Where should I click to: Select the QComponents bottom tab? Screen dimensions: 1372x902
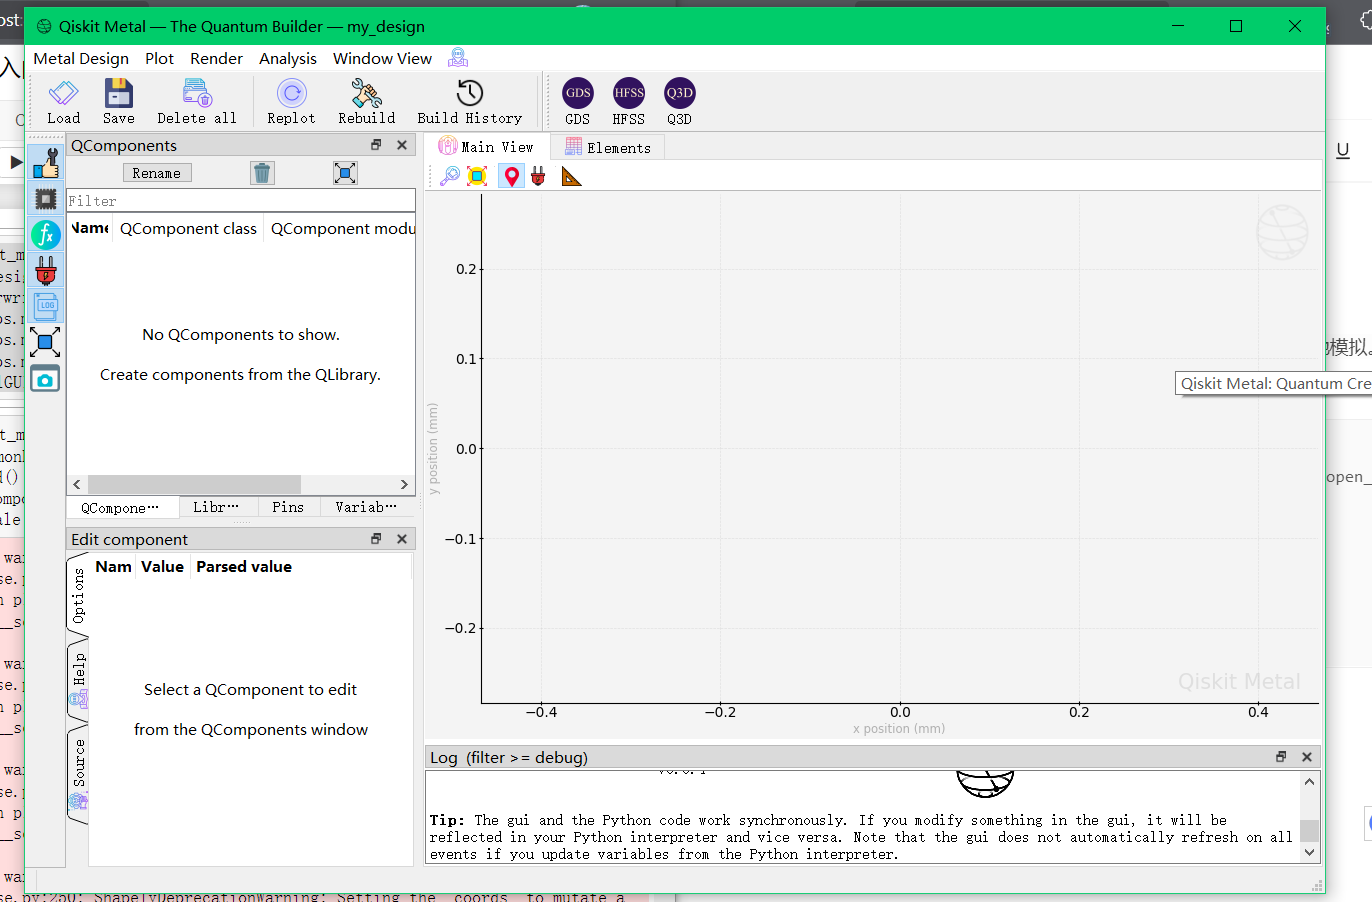[x=121, y=507]
